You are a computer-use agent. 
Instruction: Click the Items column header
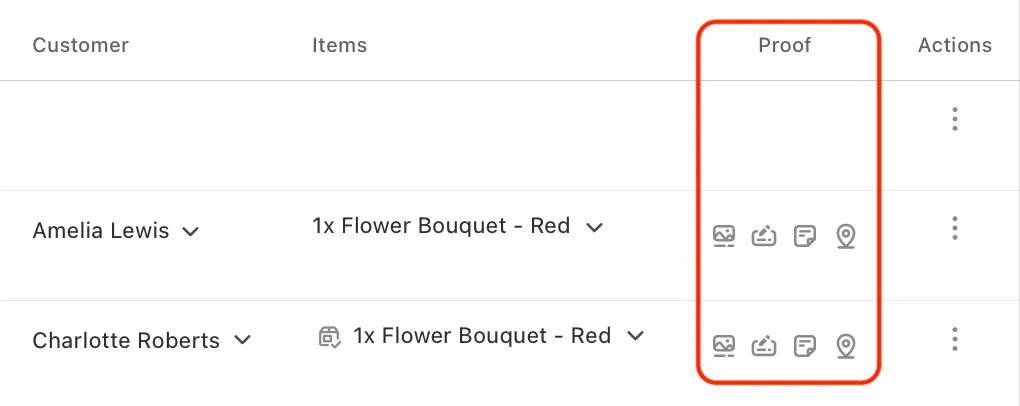[x=340, y=45]
